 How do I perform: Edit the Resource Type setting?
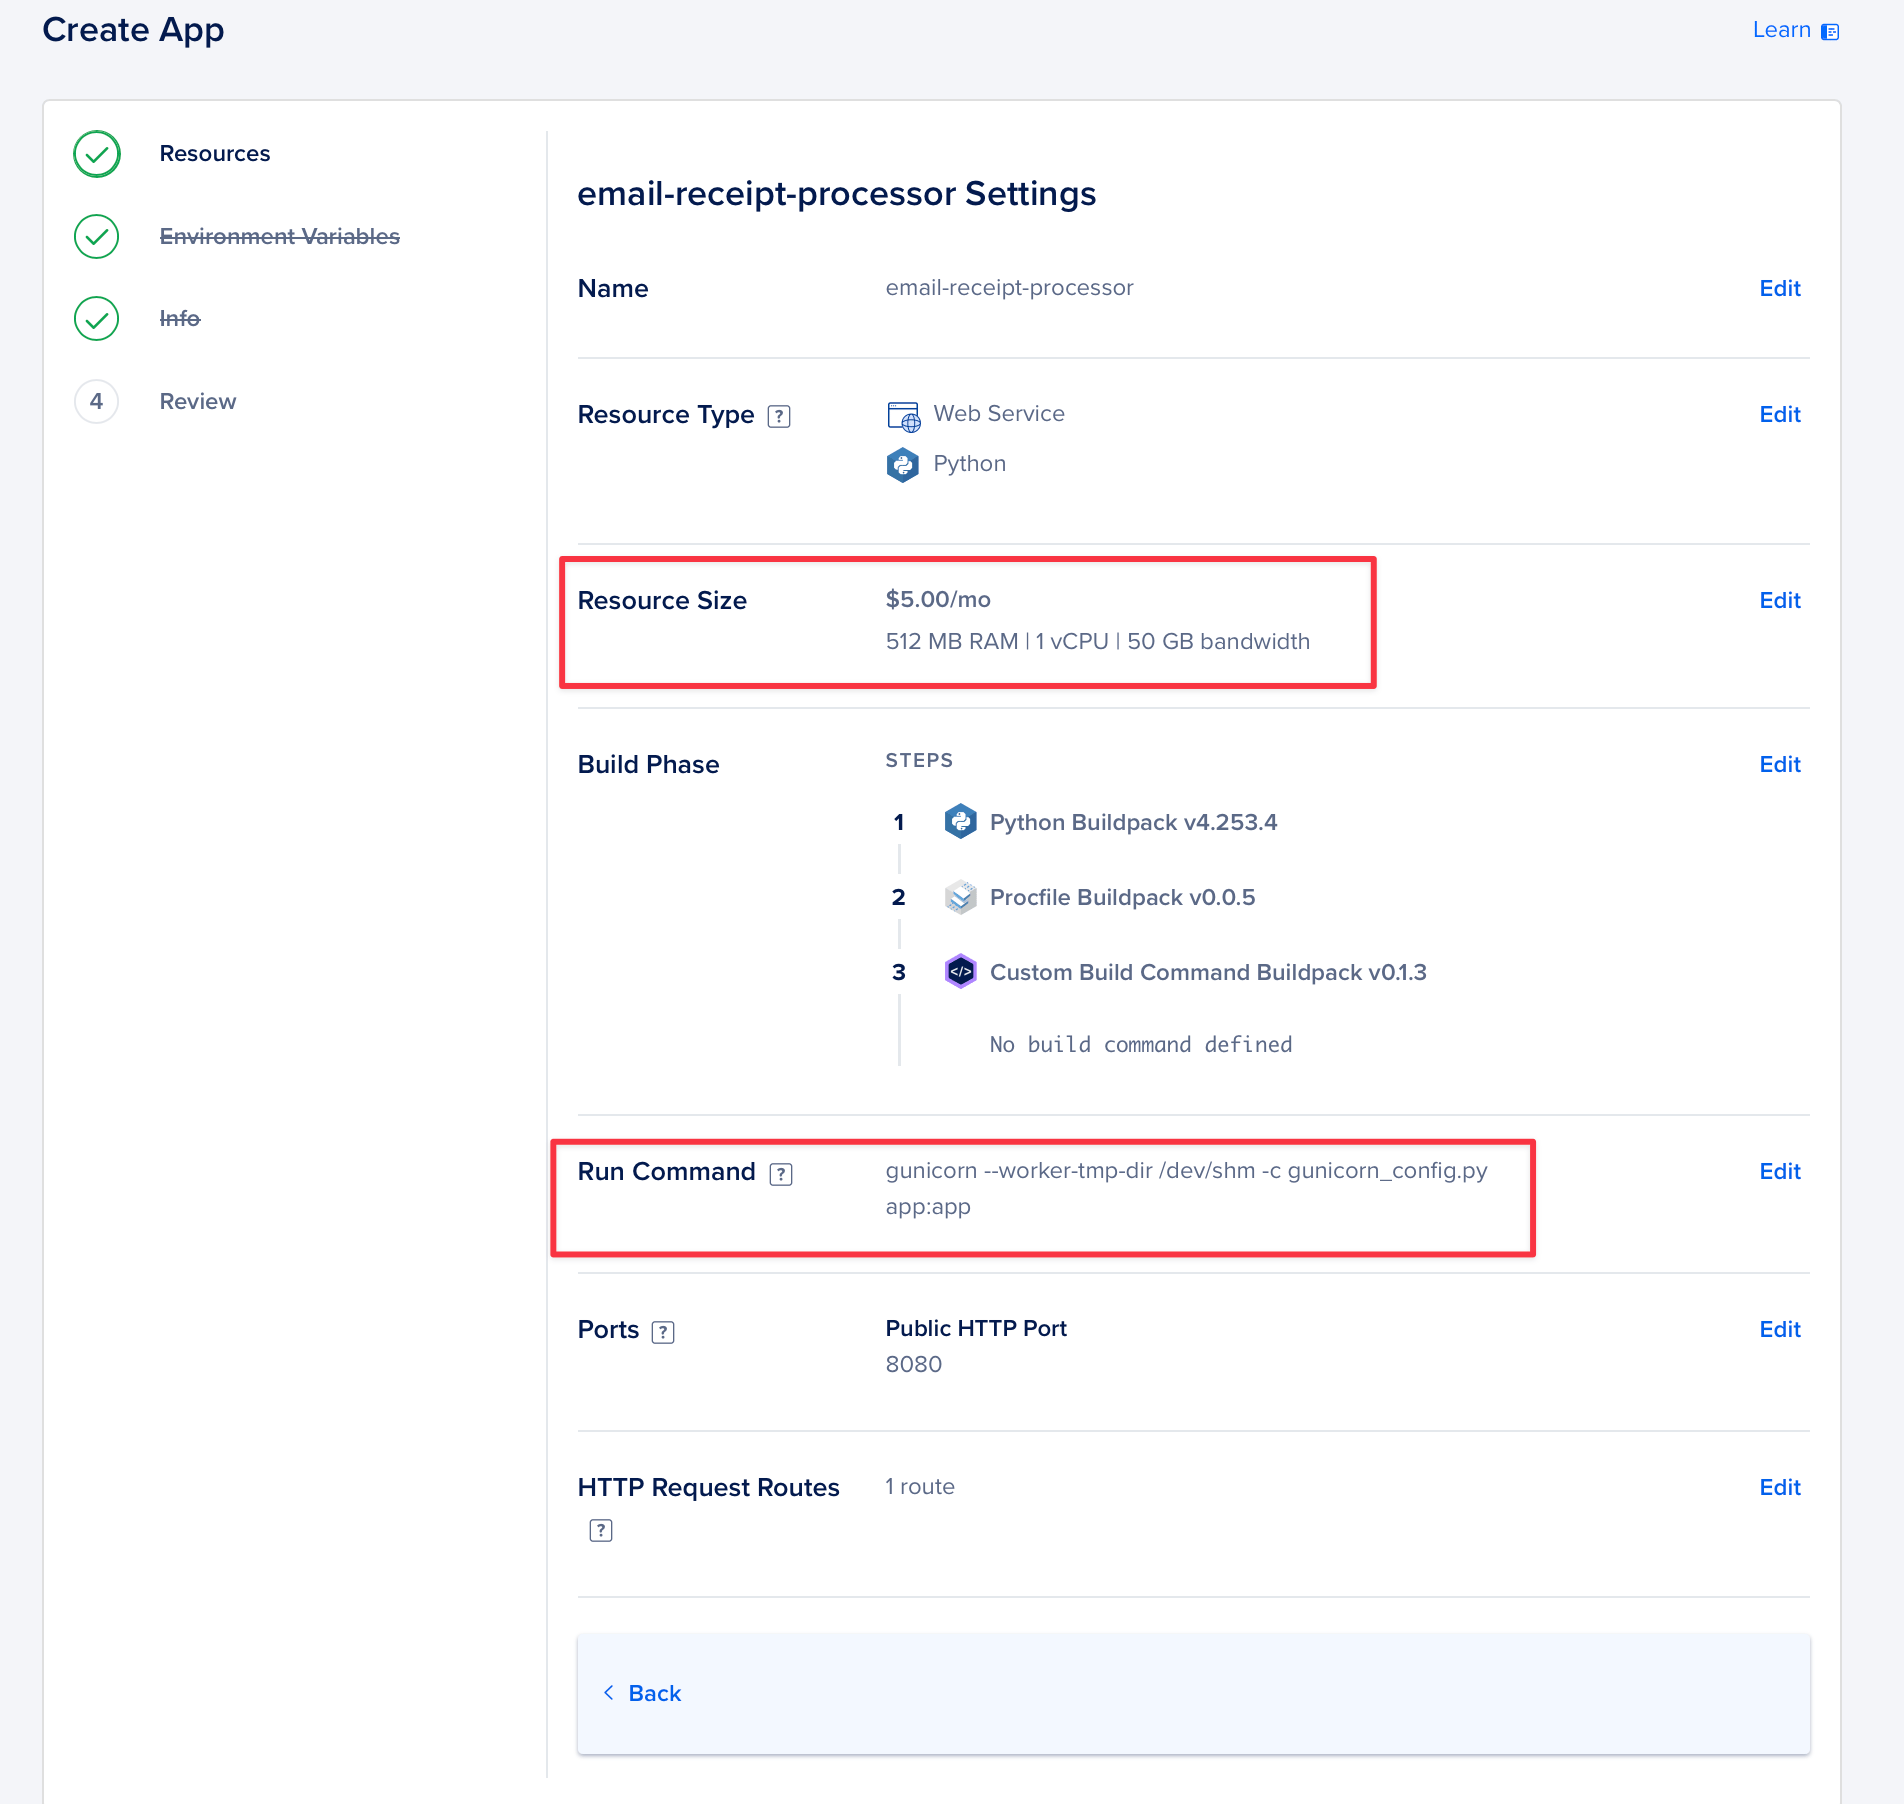(1780, 414)
